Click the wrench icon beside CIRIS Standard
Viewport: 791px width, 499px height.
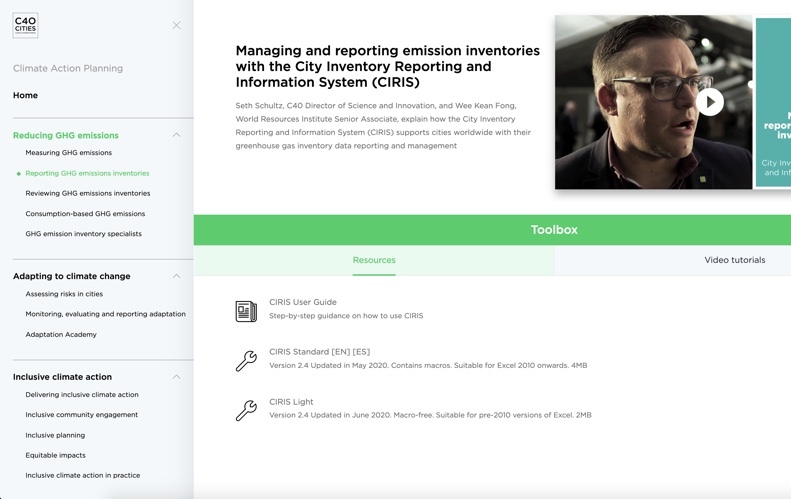(246, 360)
